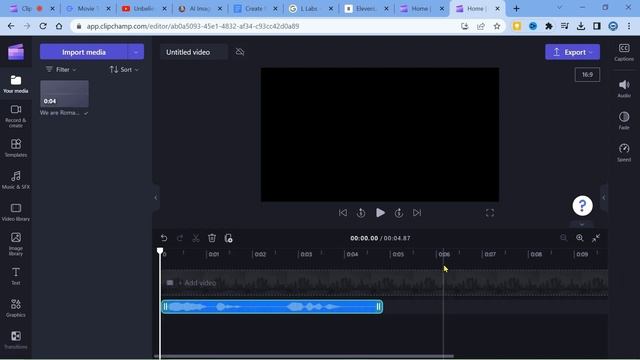
Task: Zoom out the timeline
Action: tap(564, 238)
